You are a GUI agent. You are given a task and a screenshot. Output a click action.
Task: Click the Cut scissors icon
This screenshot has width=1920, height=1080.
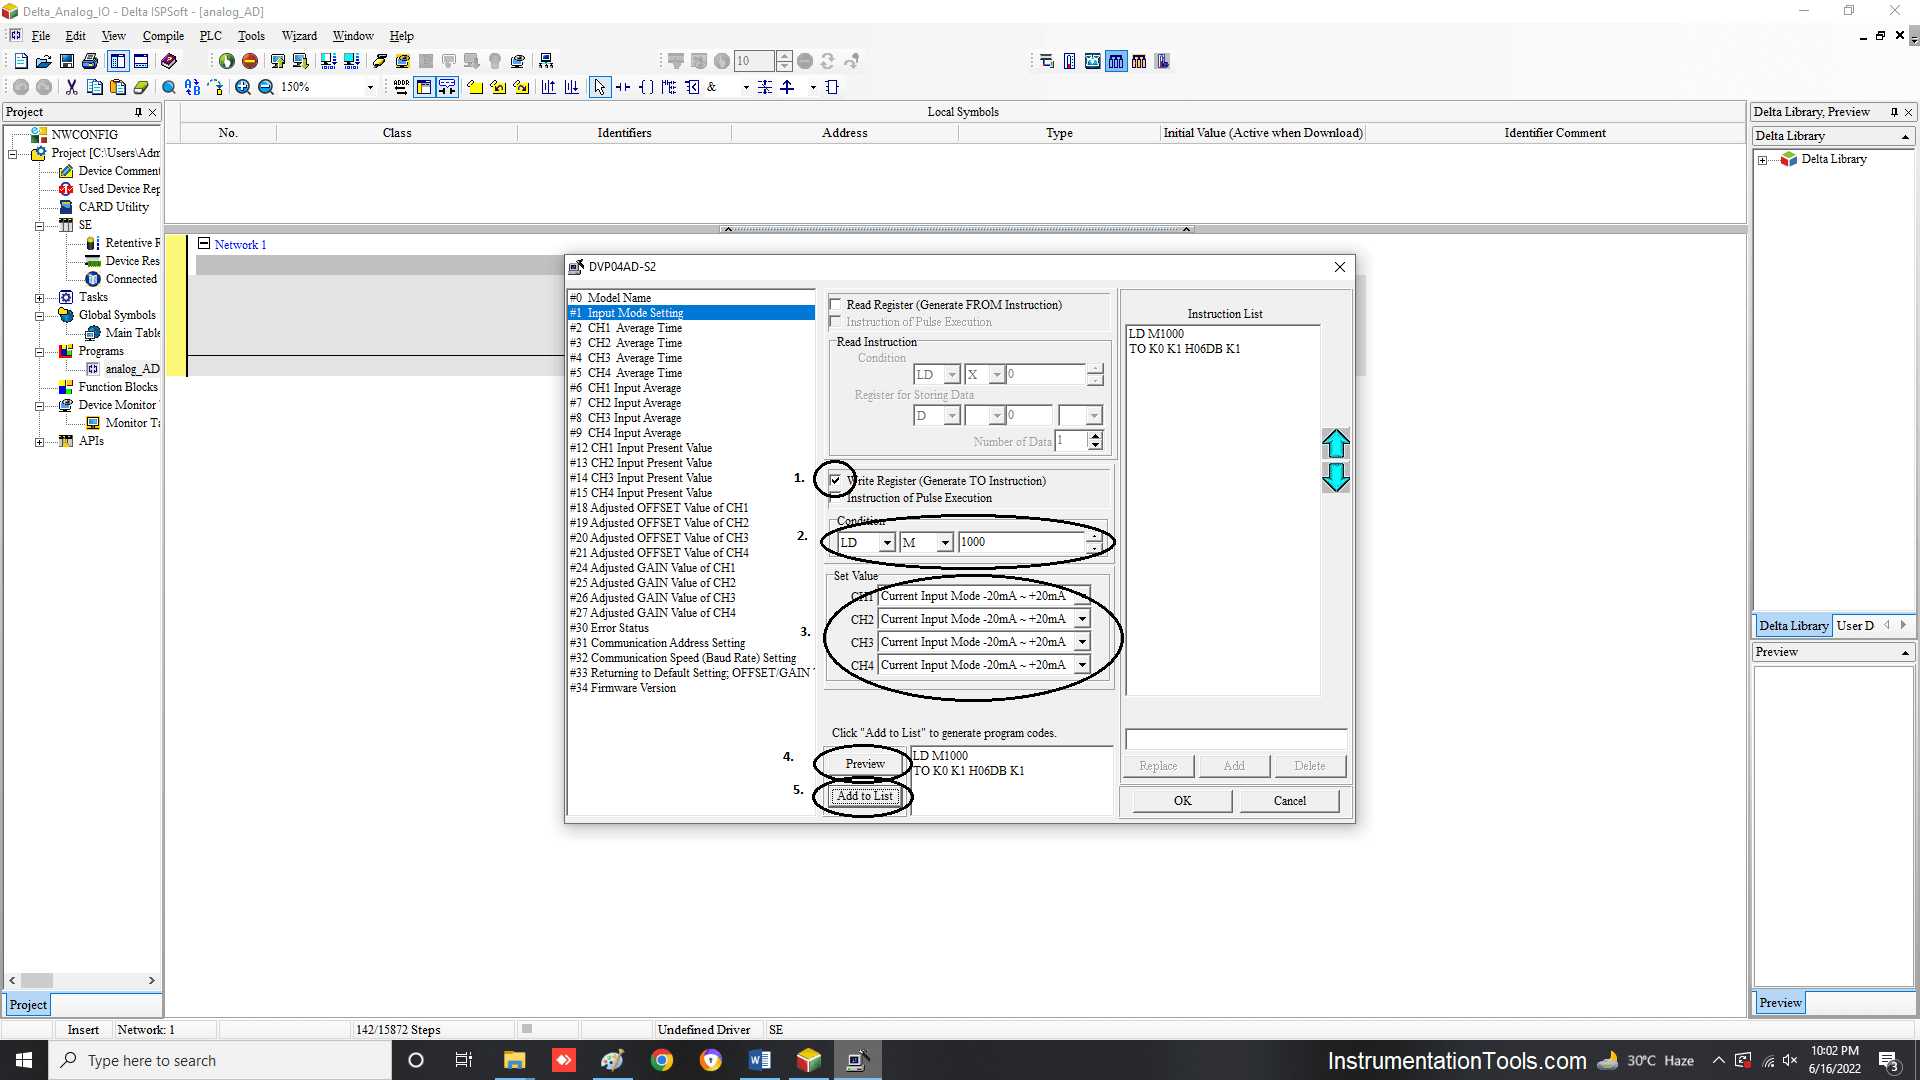coord(71,87)
